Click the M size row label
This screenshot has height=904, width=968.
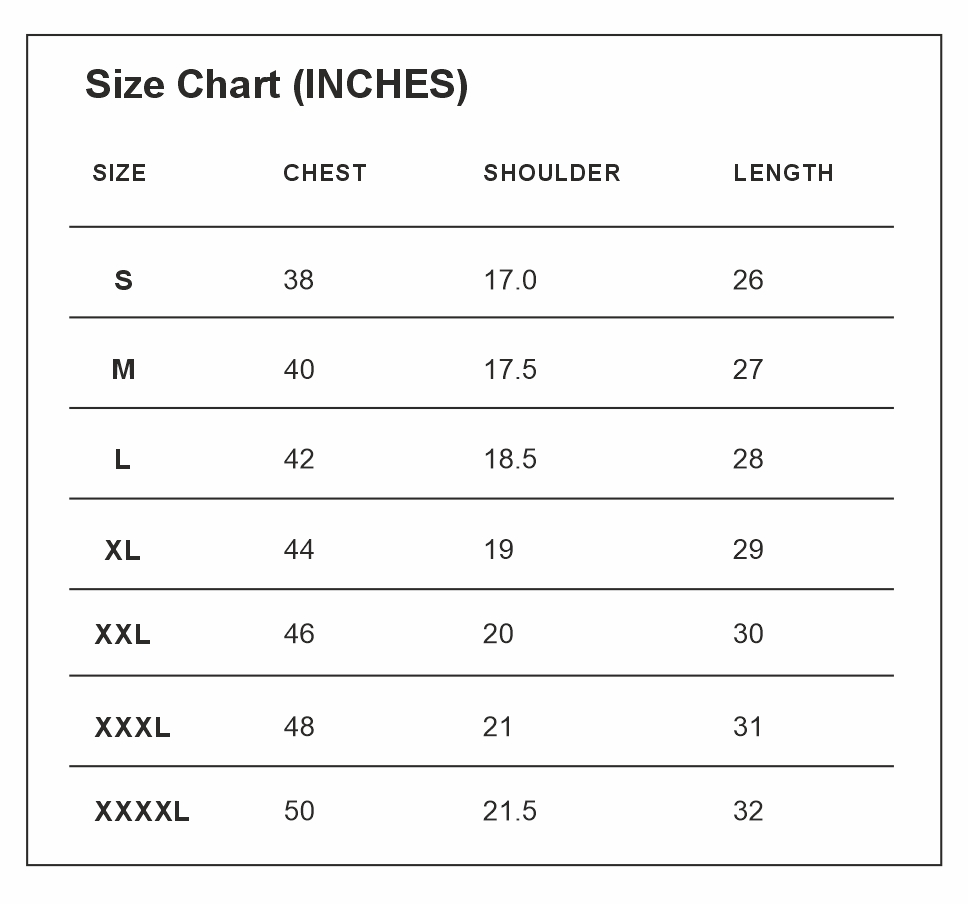click(123, 369)
